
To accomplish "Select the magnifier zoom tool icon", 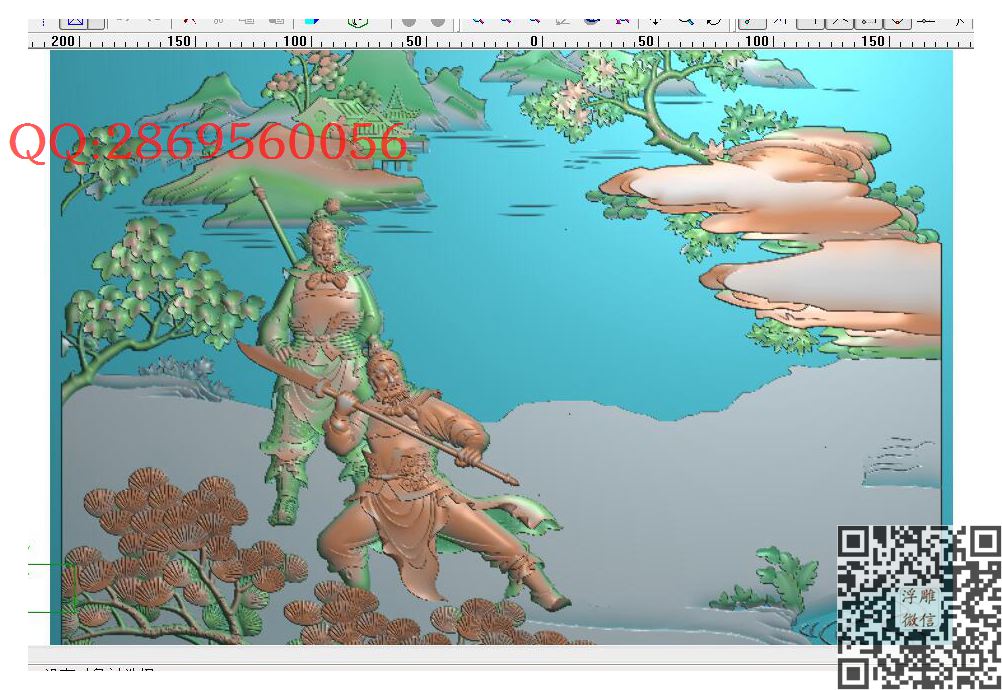I will [x=685, y=20].
